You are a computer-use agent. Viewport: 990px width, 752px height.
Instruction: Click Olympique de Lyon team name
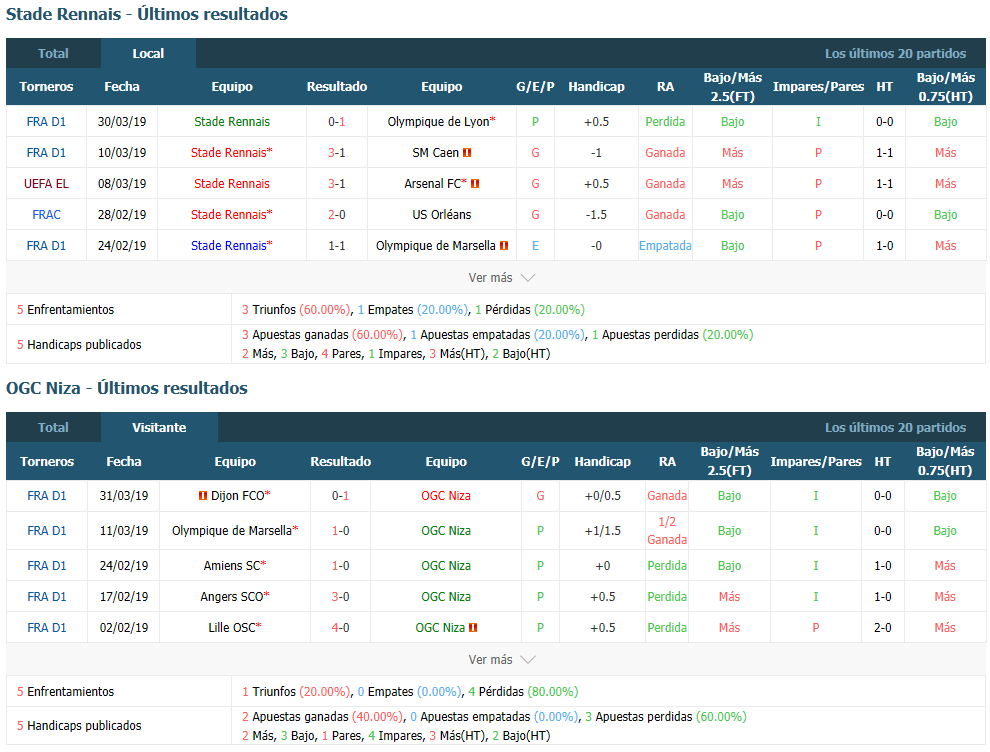pyautogui.click(x=438, y=122)
